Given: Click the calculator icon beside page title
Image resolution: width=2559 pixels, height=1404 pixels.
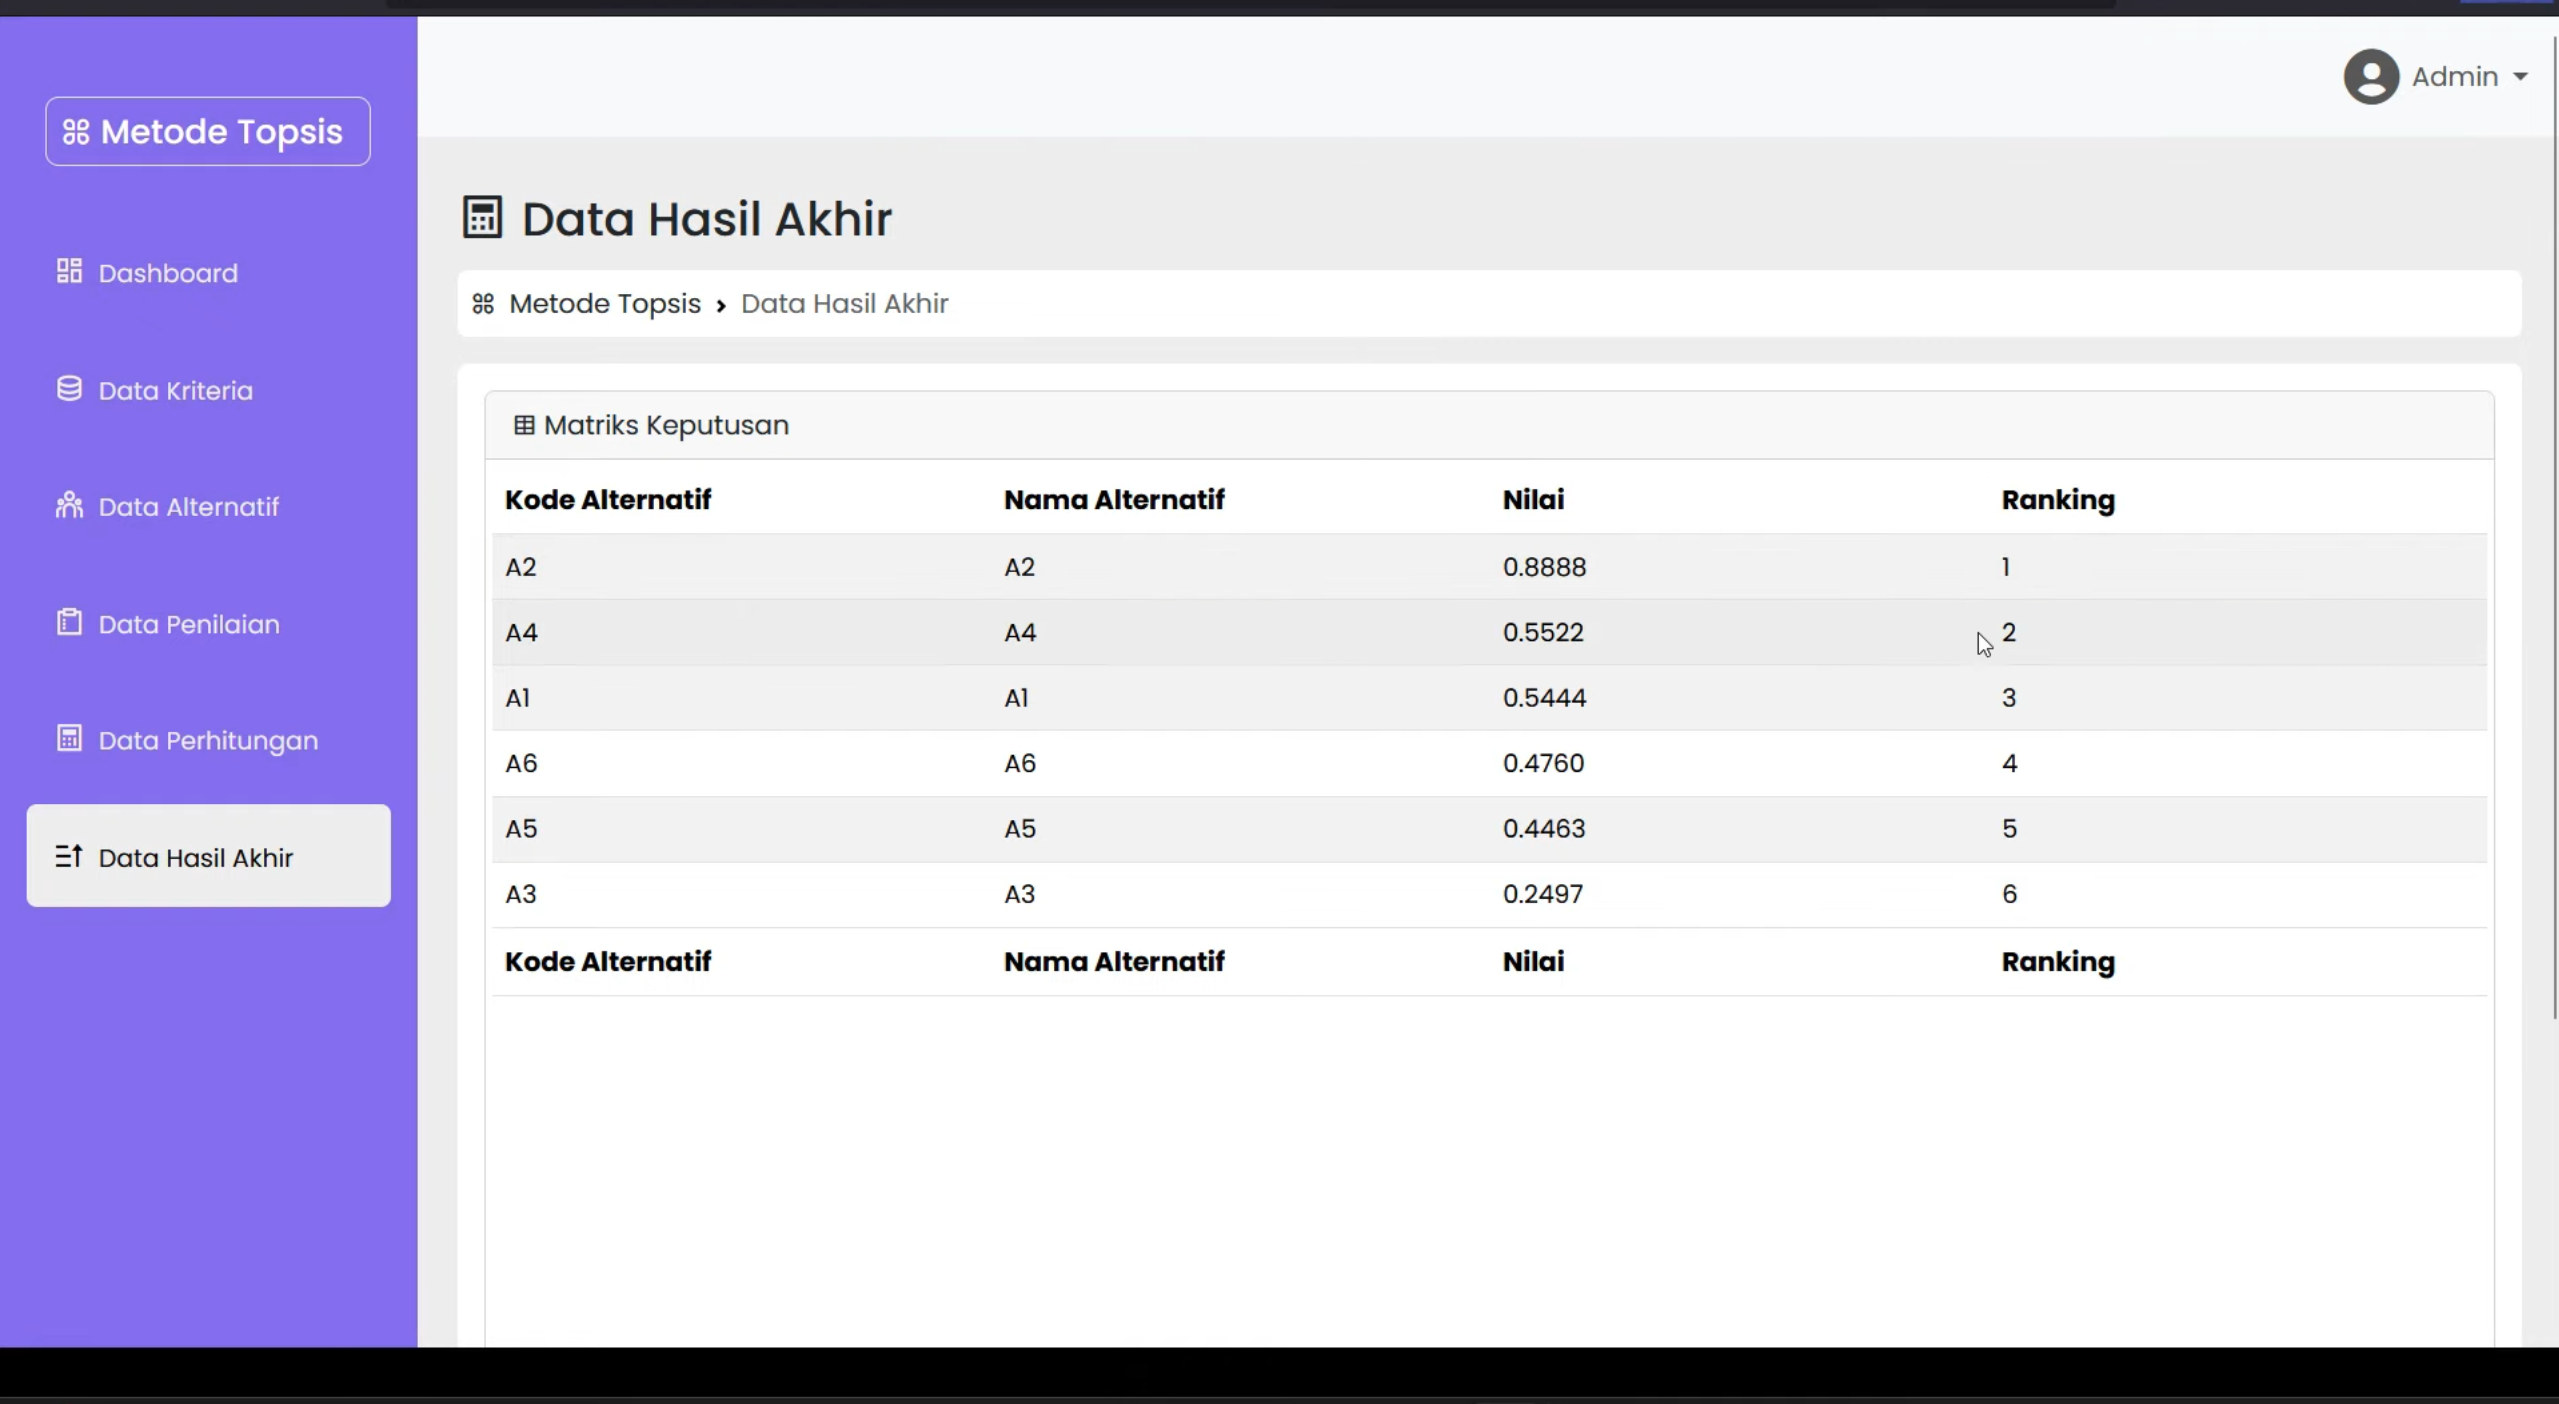Looking at the screenshot, I should click(x=482, y=217).
